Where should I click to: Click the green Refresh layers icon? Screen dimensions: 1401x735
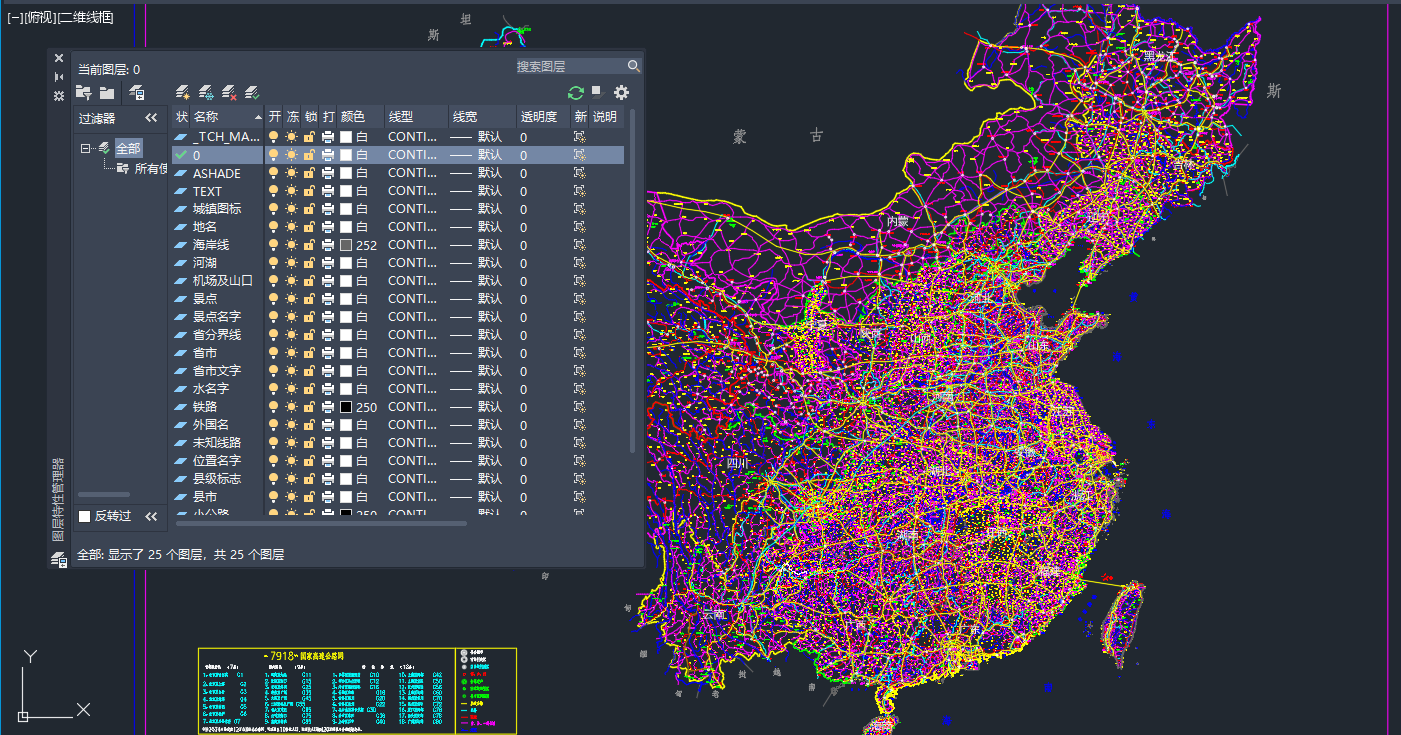[x=575, y=93]
